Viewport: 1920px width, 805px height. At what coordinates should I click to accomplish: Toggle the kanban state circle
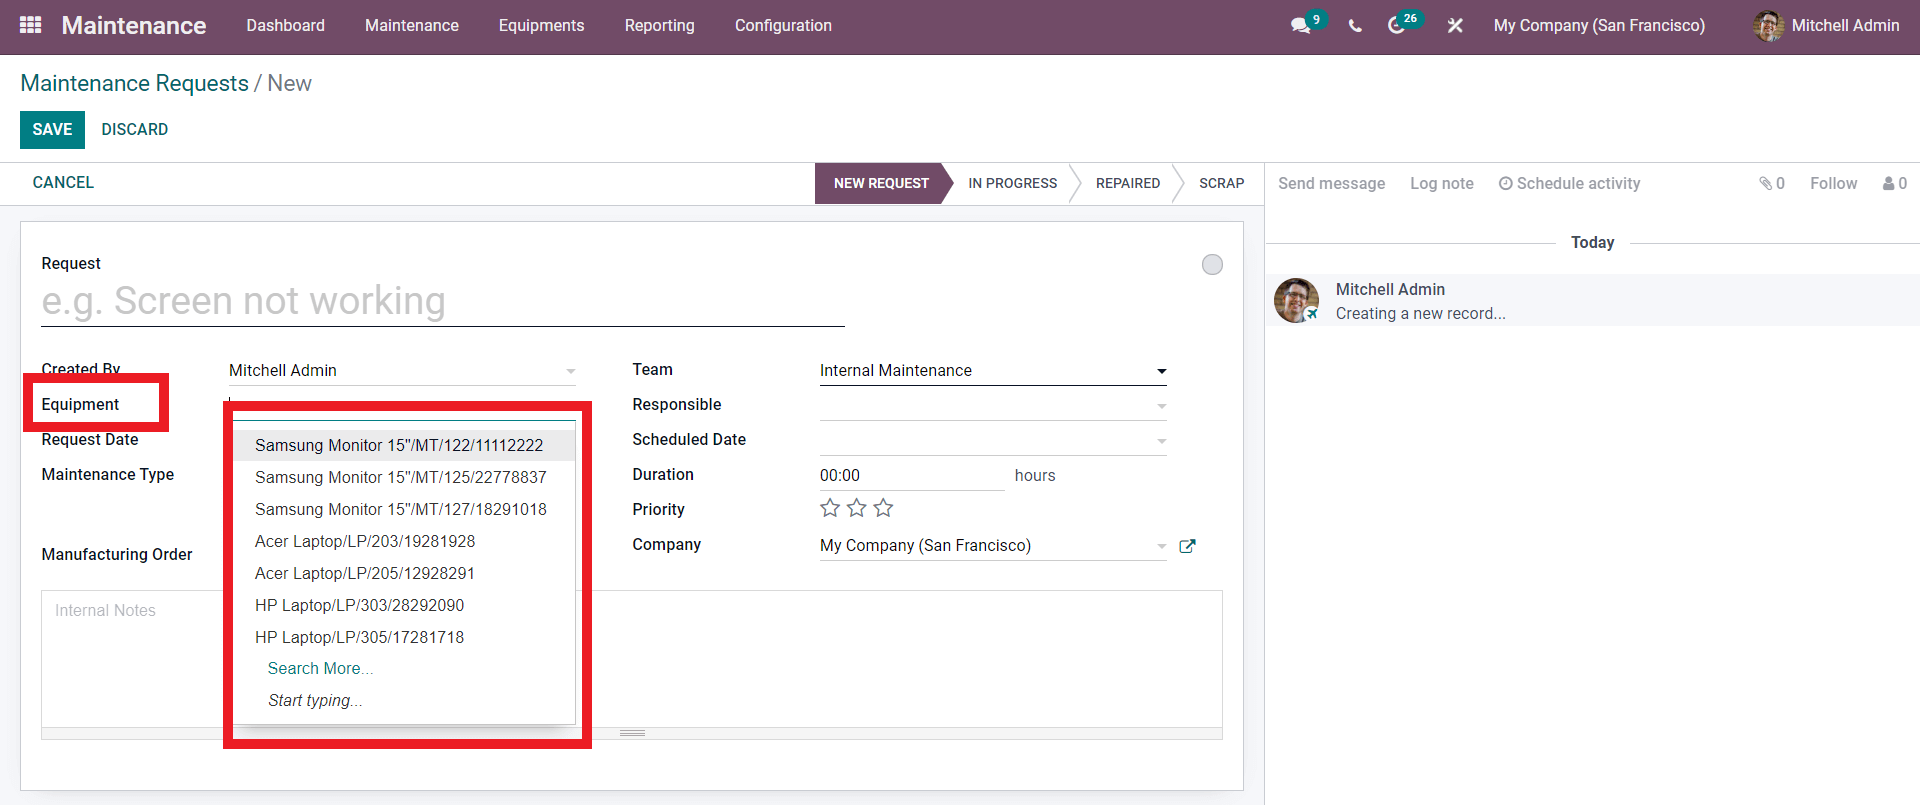1212,265
